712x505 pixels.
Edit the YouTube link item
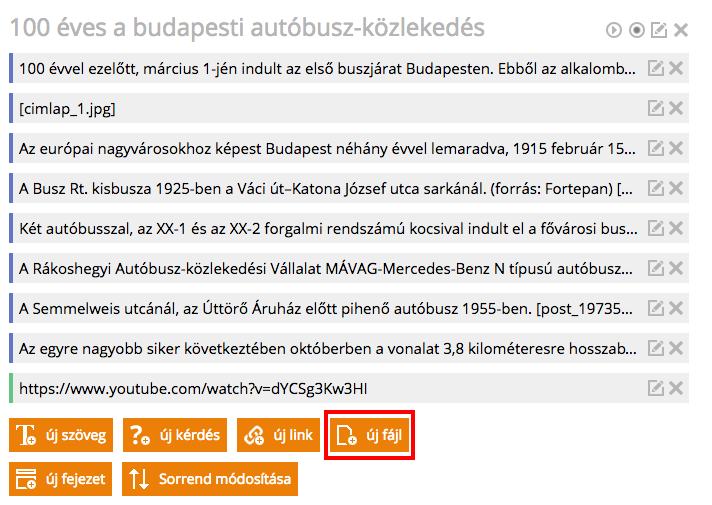[x=656, y=388]
